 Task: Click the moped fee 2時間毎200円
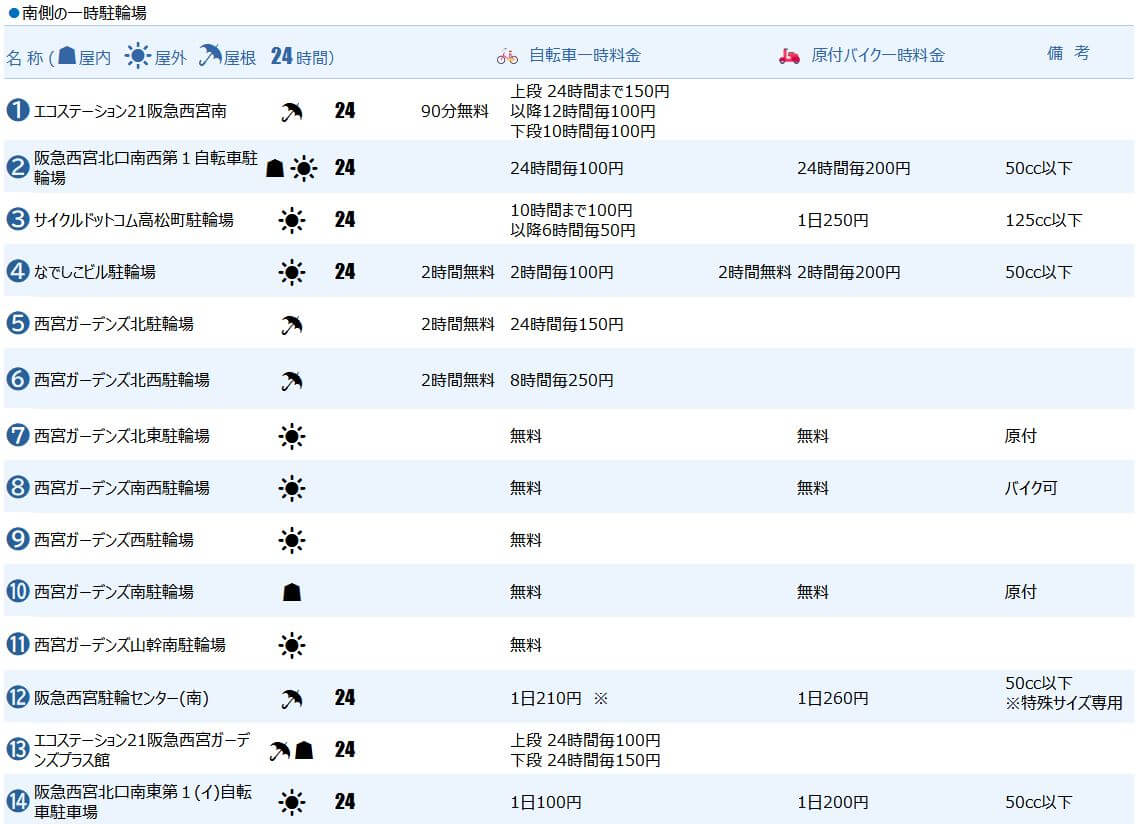(x=848, y=272)
